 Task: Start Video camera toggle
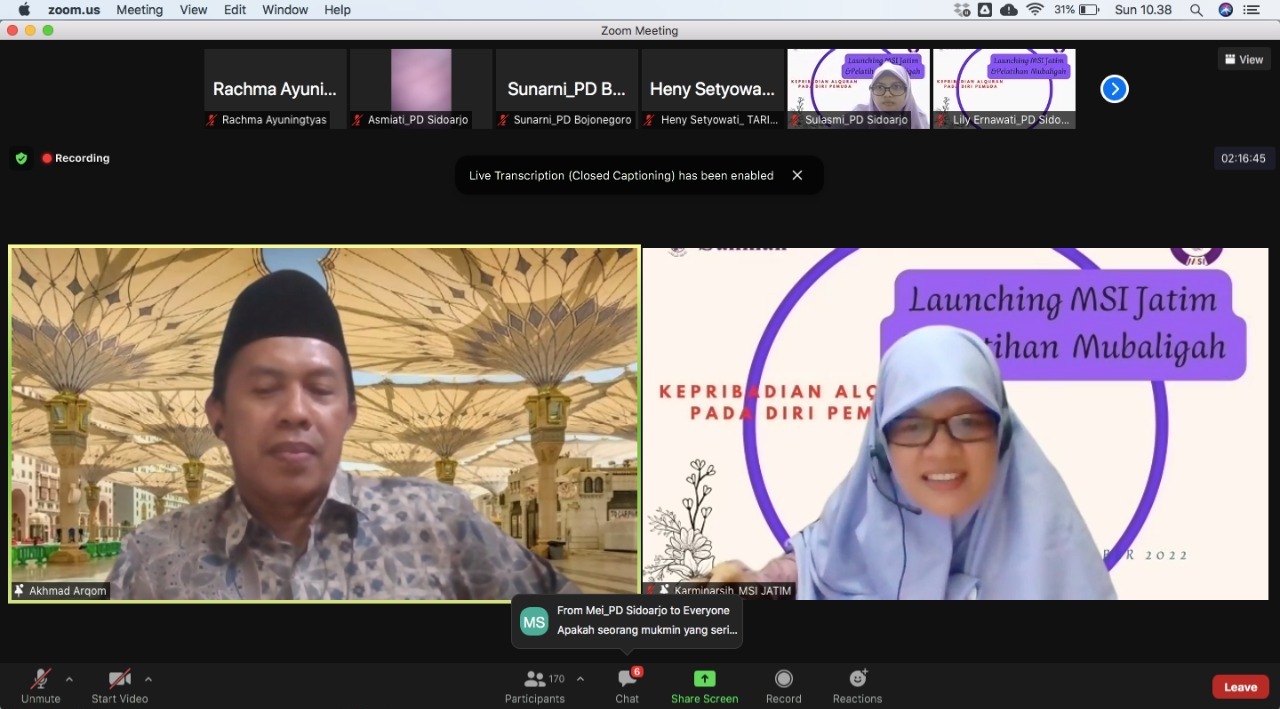pyautogui.click(x=119, y=679)
